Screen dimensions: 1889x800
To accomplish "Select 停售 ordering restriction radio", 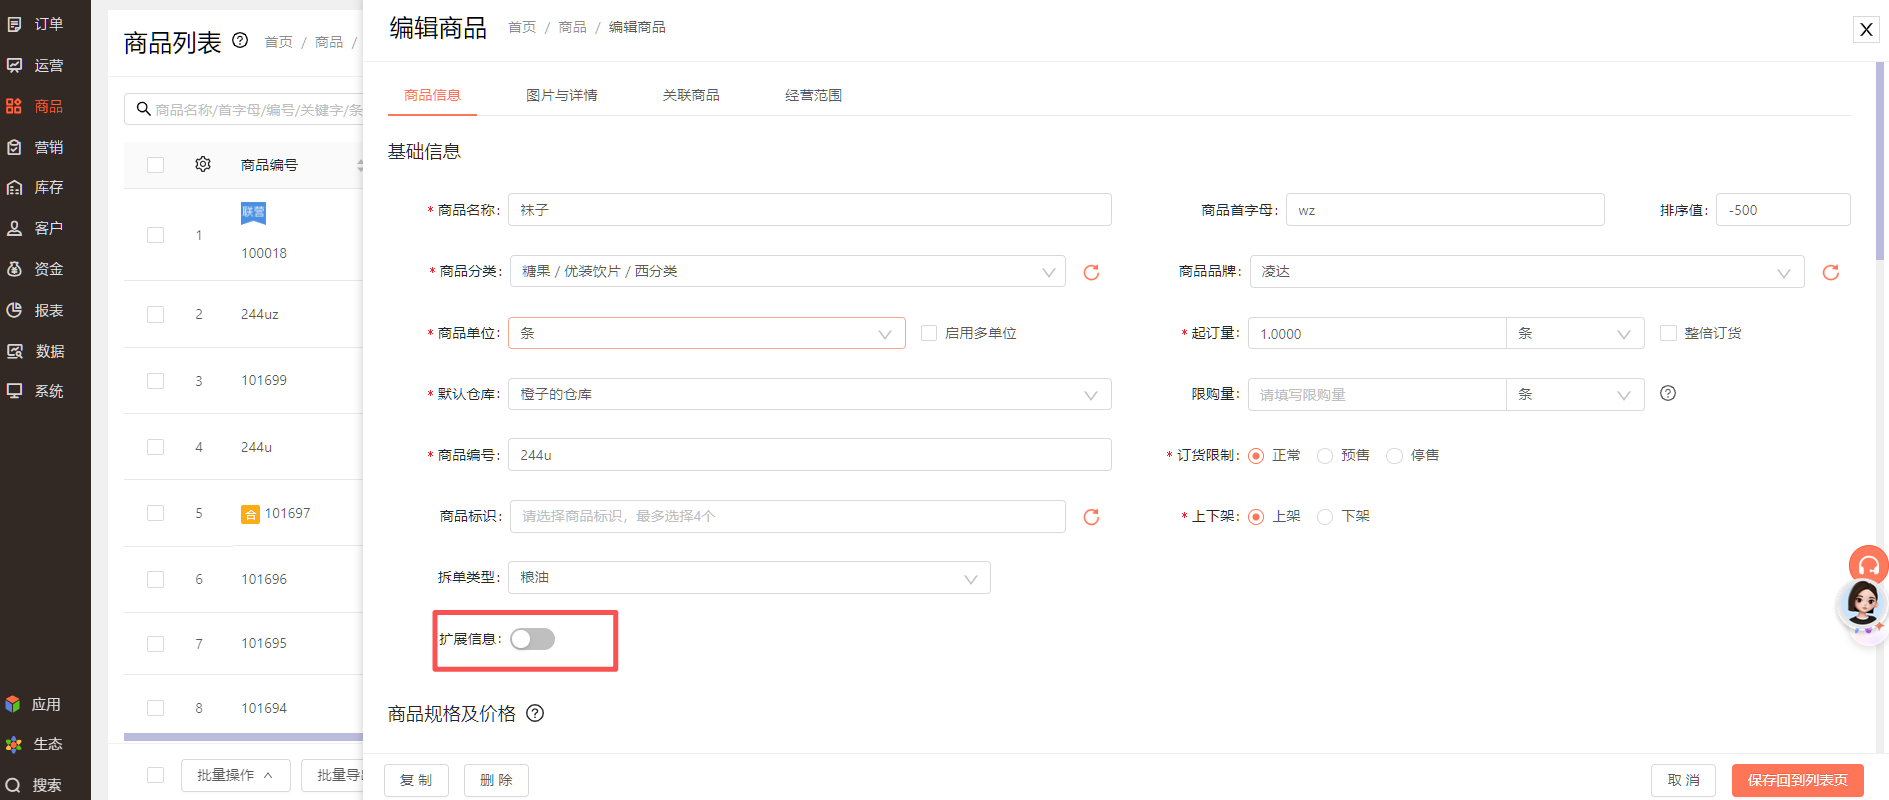I will click(1394, 456).
